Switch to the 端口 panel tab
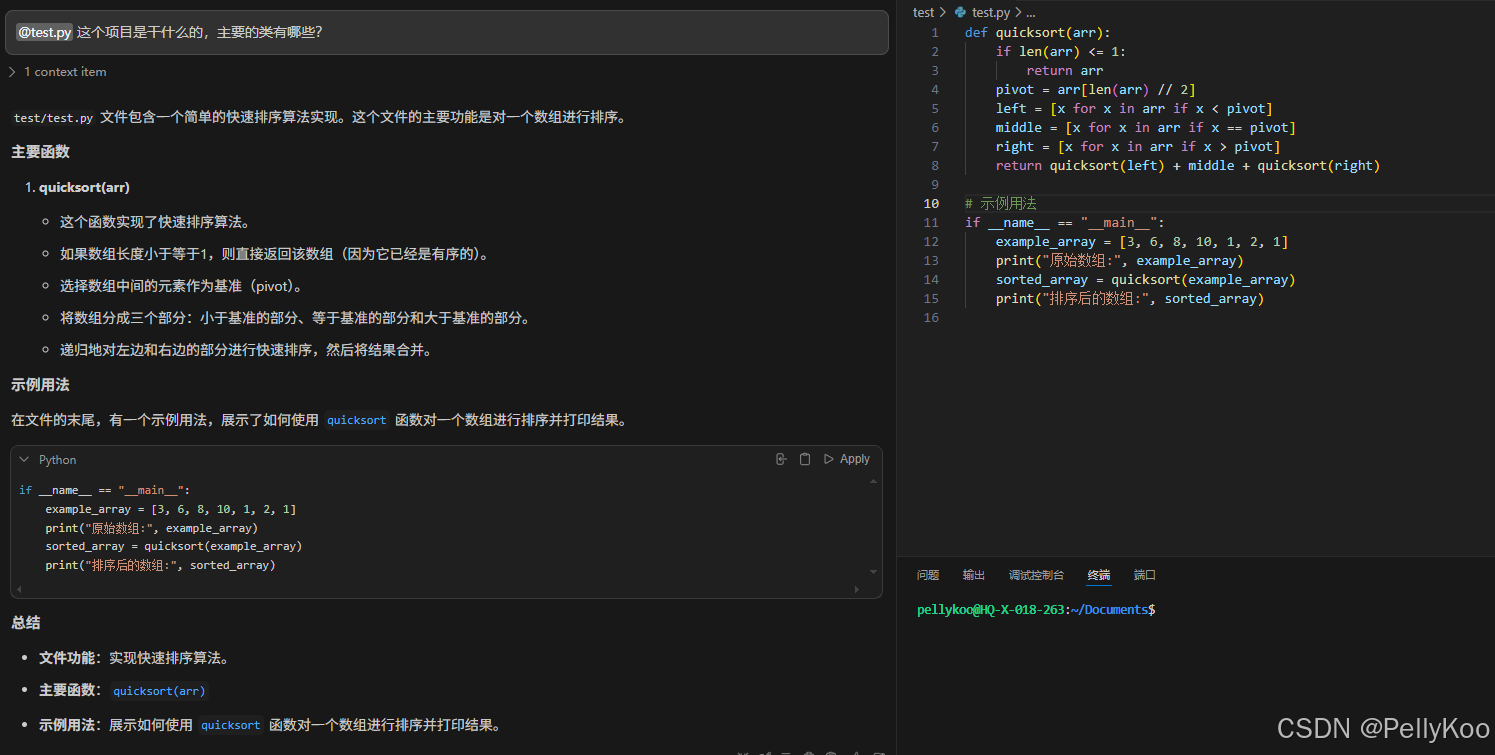 click(1145, 575)
